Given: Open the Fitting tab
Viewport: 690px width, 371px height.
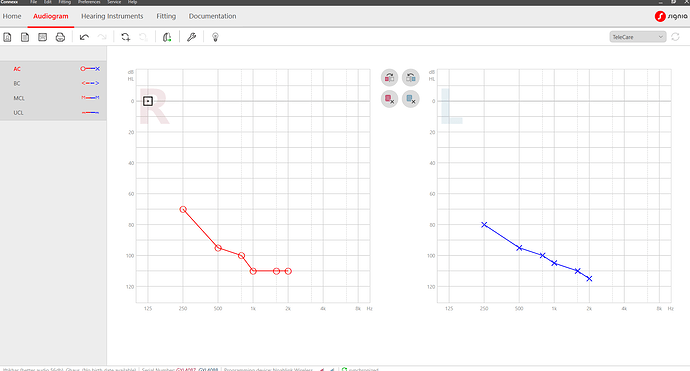Looking at the screenshot, I should pos(166,16).
